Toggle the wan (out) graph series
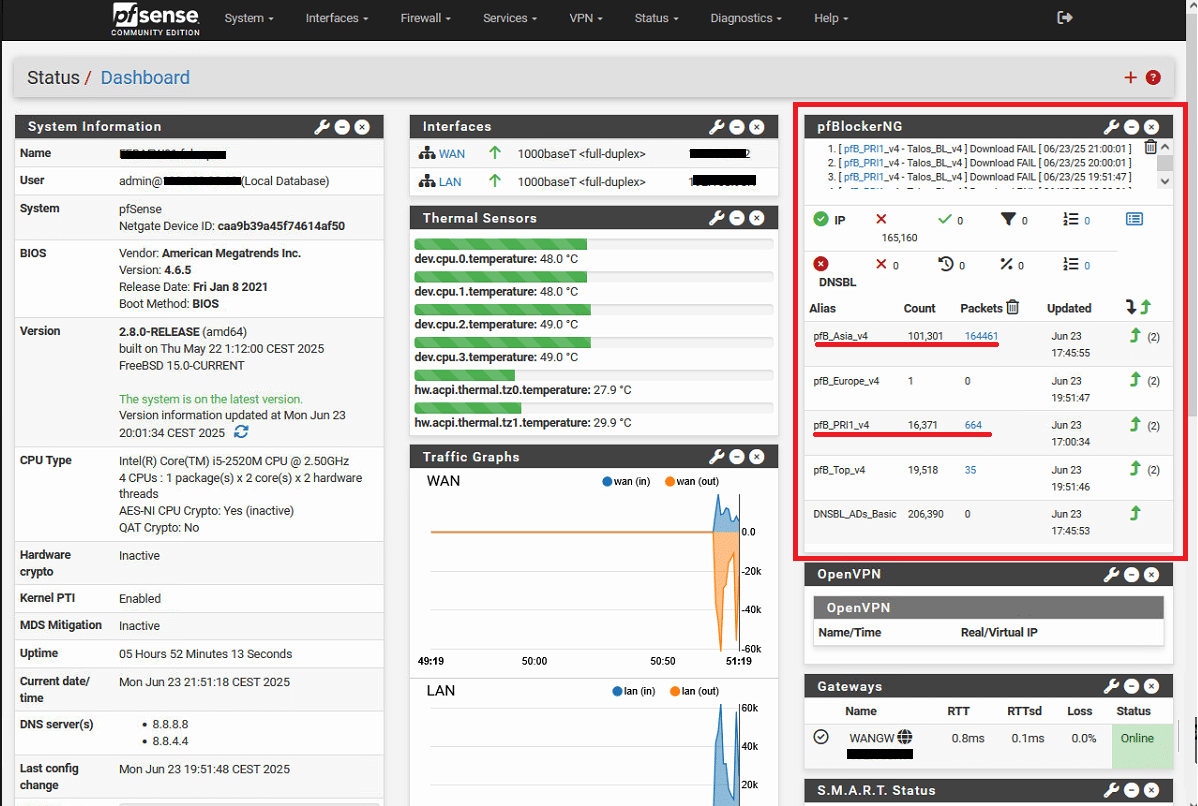1198x806 pixels. click(691, 481)
